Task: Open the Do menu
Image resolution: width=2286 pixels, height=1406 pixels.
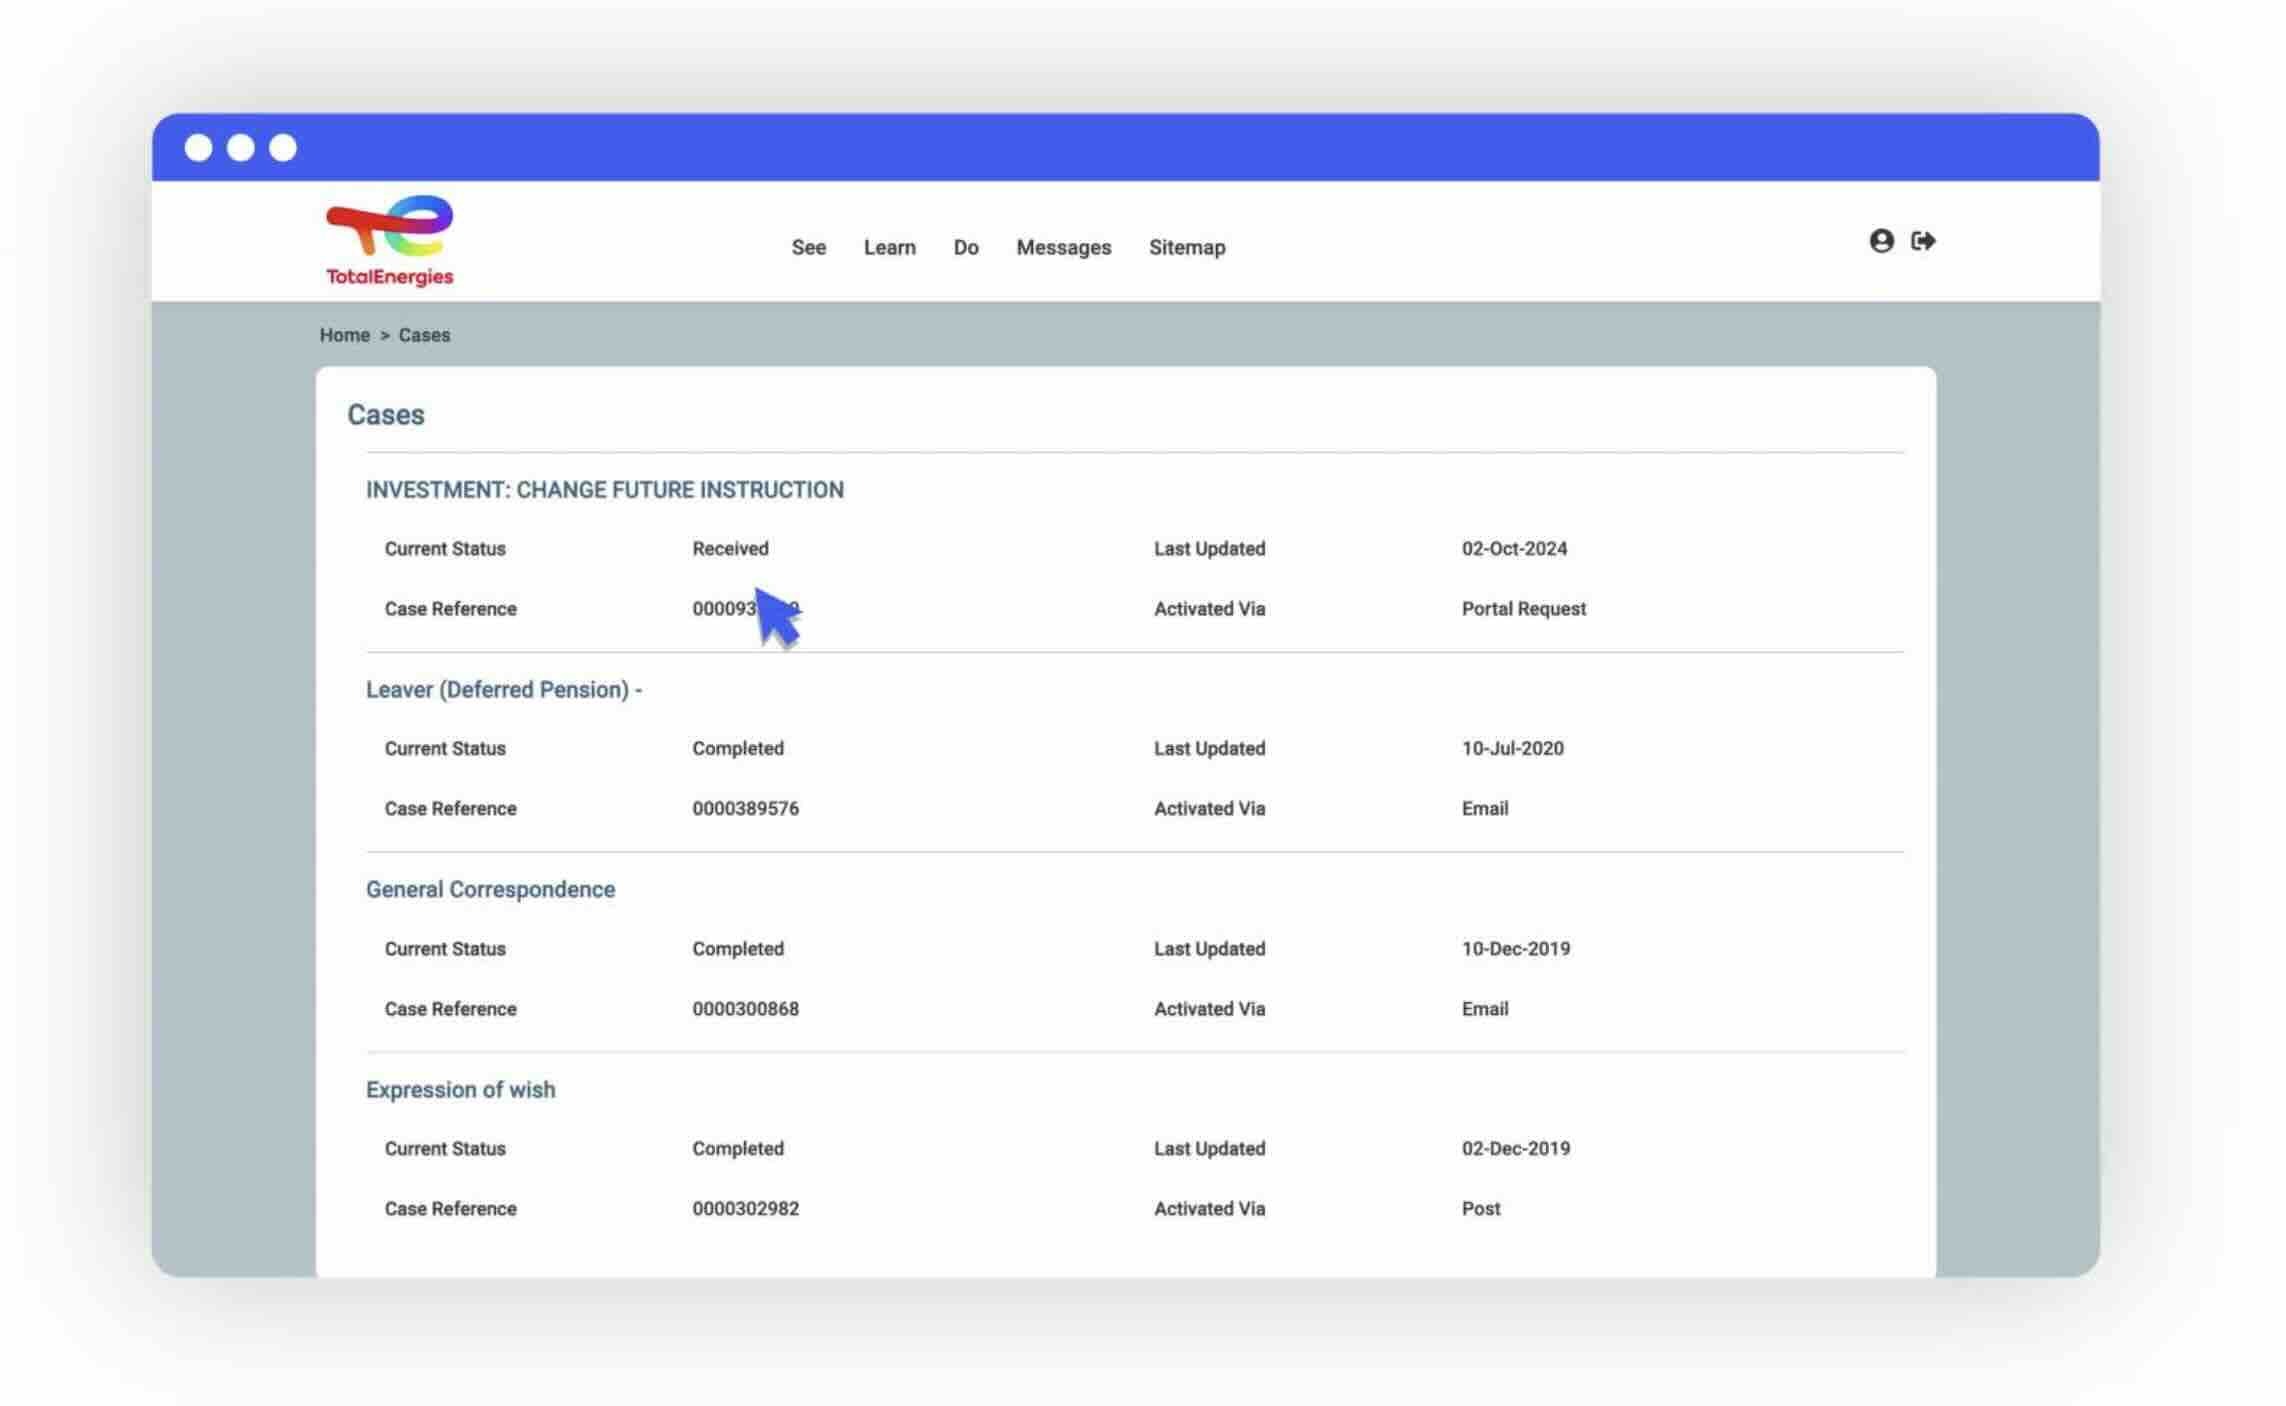Action: [x=965, y=247]
